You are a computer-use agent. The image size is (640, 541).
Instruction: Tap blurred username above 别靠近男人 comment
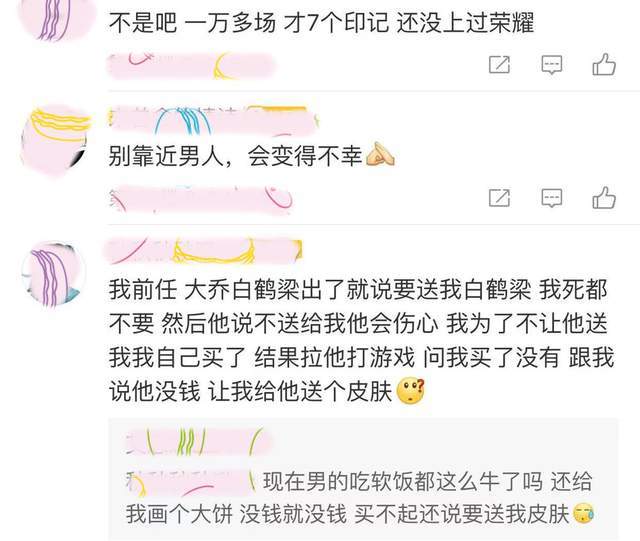(212, 120)
